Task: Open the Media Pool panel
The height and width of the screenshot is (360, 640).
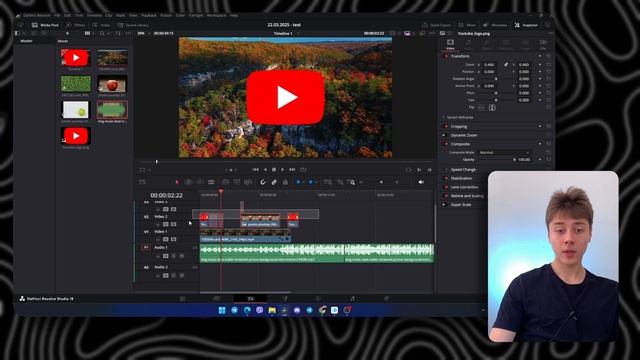Action: point(45,25)
